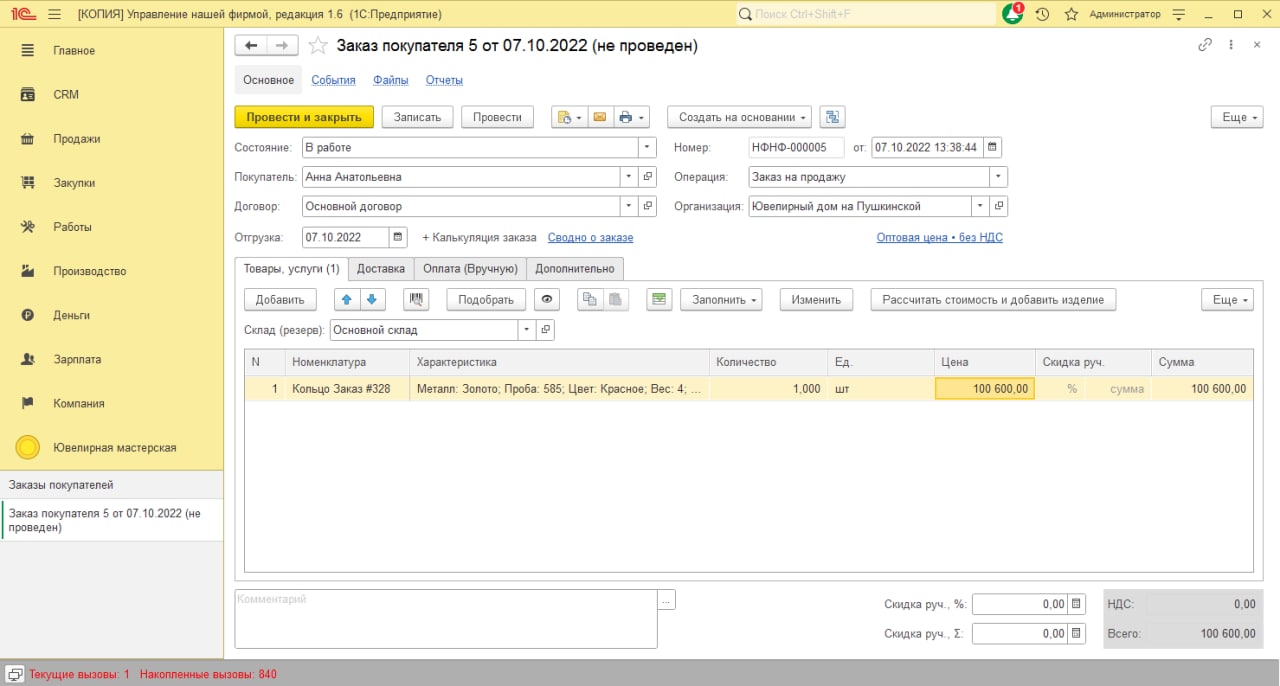
Task: Toggle the eye visibility button
Action: pyautogui.click(x=547, y=299)
